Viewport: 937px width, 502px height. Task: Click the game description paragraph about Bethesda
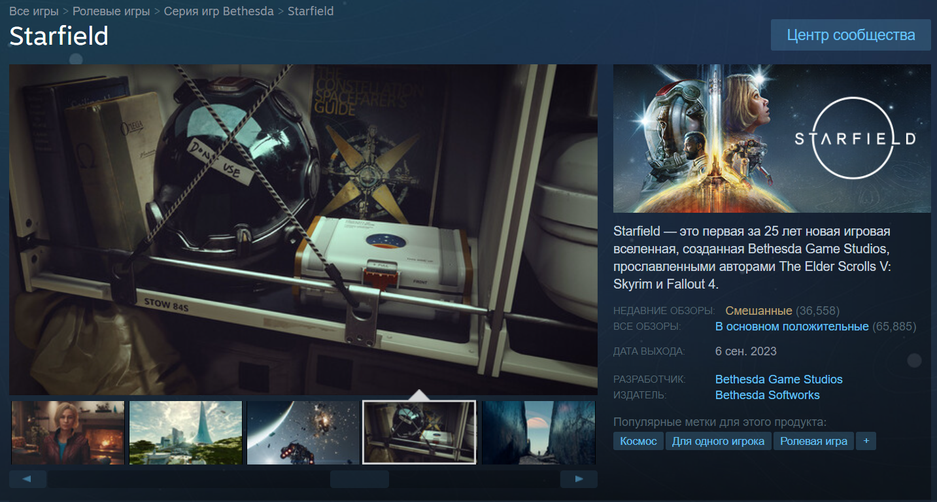point(752,258)
